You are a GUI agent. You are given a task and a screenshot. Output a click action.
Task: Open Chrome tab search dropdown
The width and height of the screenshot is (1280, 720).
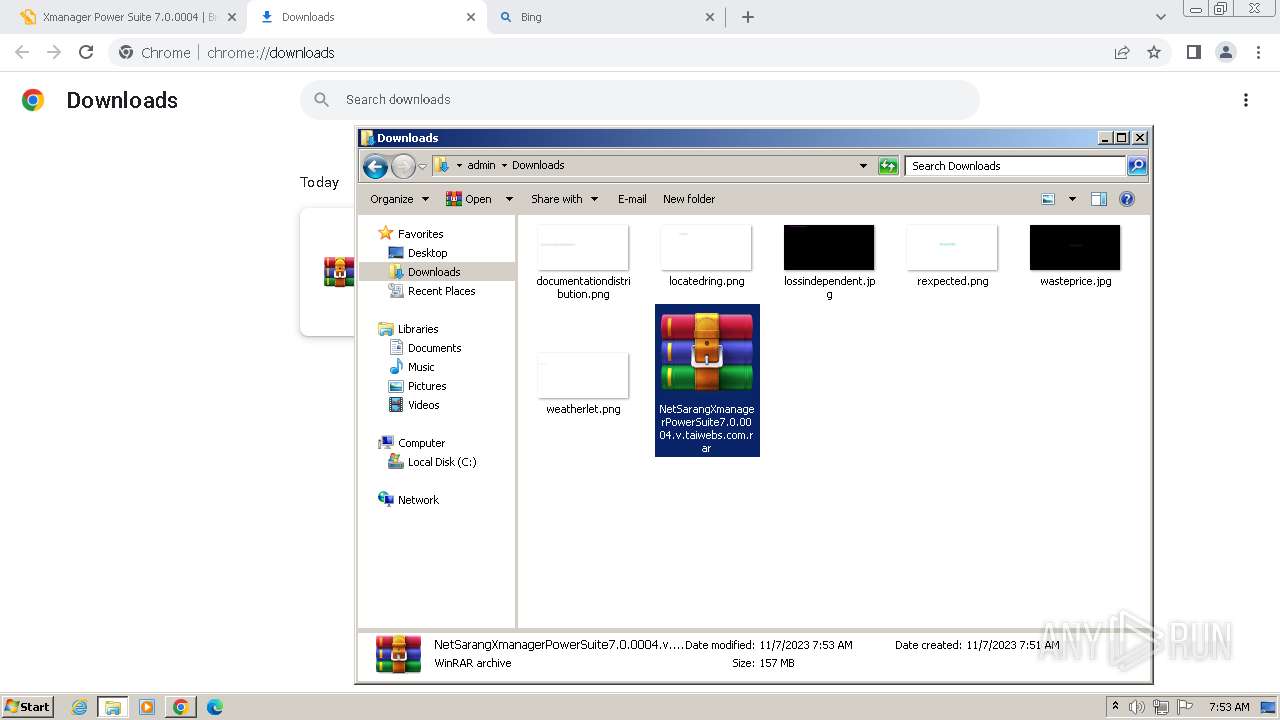tap(1160, 17)
